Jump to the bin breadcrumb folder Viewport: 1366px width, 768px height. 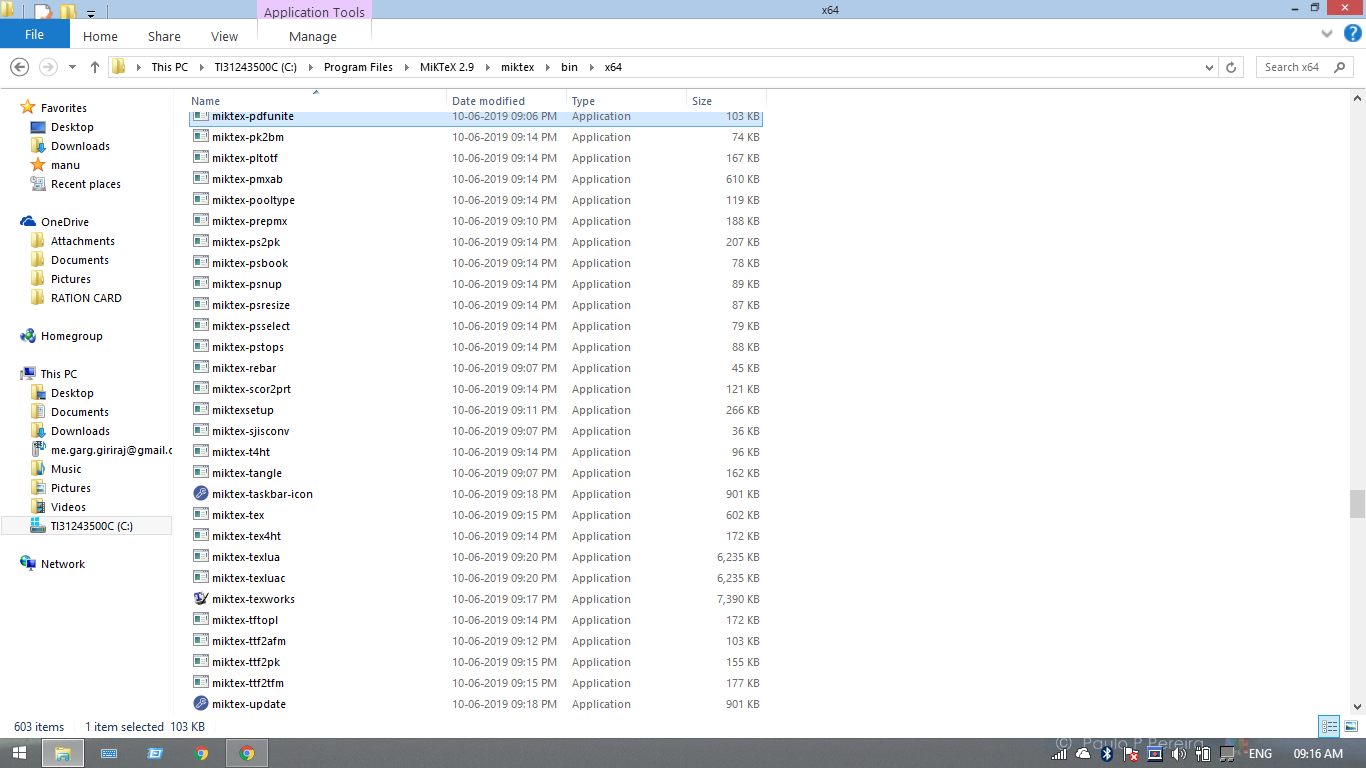click(569, 67)
